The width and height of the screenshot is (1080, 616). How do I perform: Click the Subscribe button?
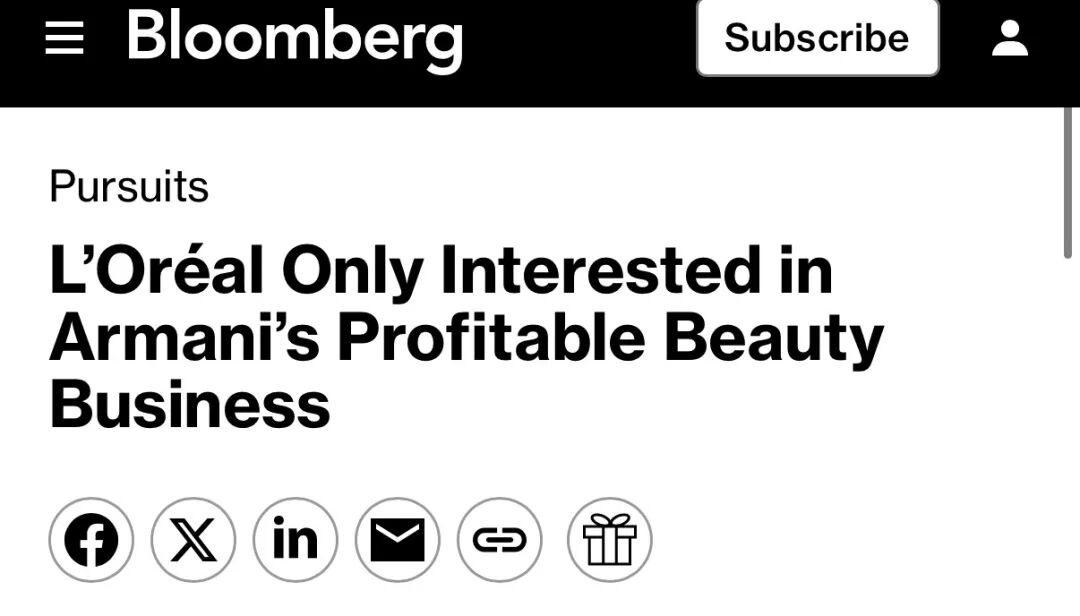pos(818,37)
